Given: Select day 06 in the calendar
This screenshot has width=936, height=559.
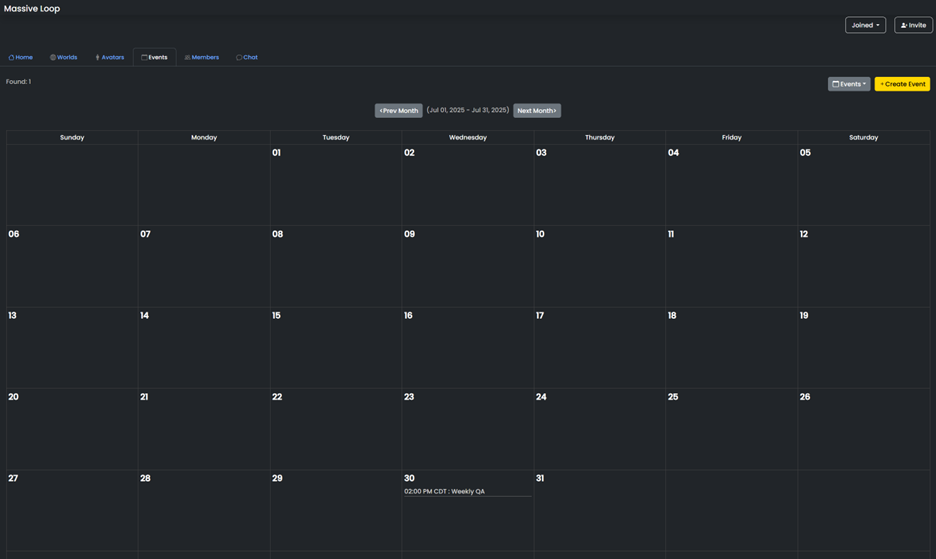Looking at the screenshot, I should click(x=72, y=266).
